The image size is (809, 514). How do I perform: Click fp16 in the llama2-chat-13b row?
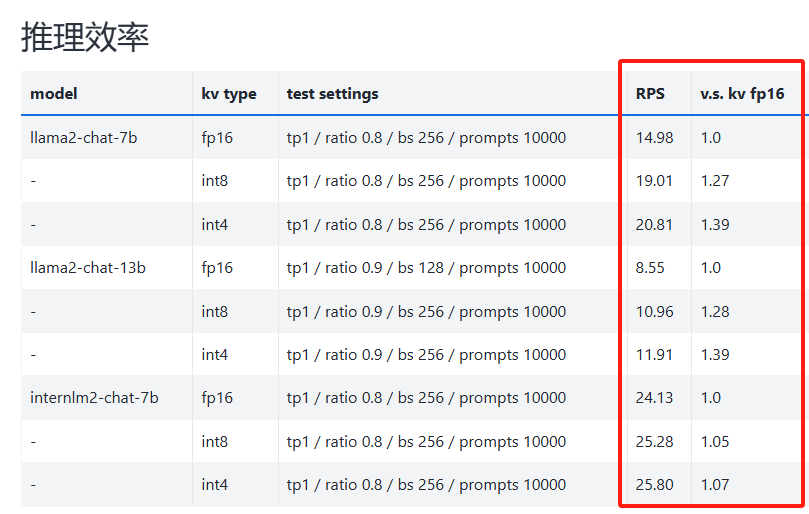coord(217,268)
